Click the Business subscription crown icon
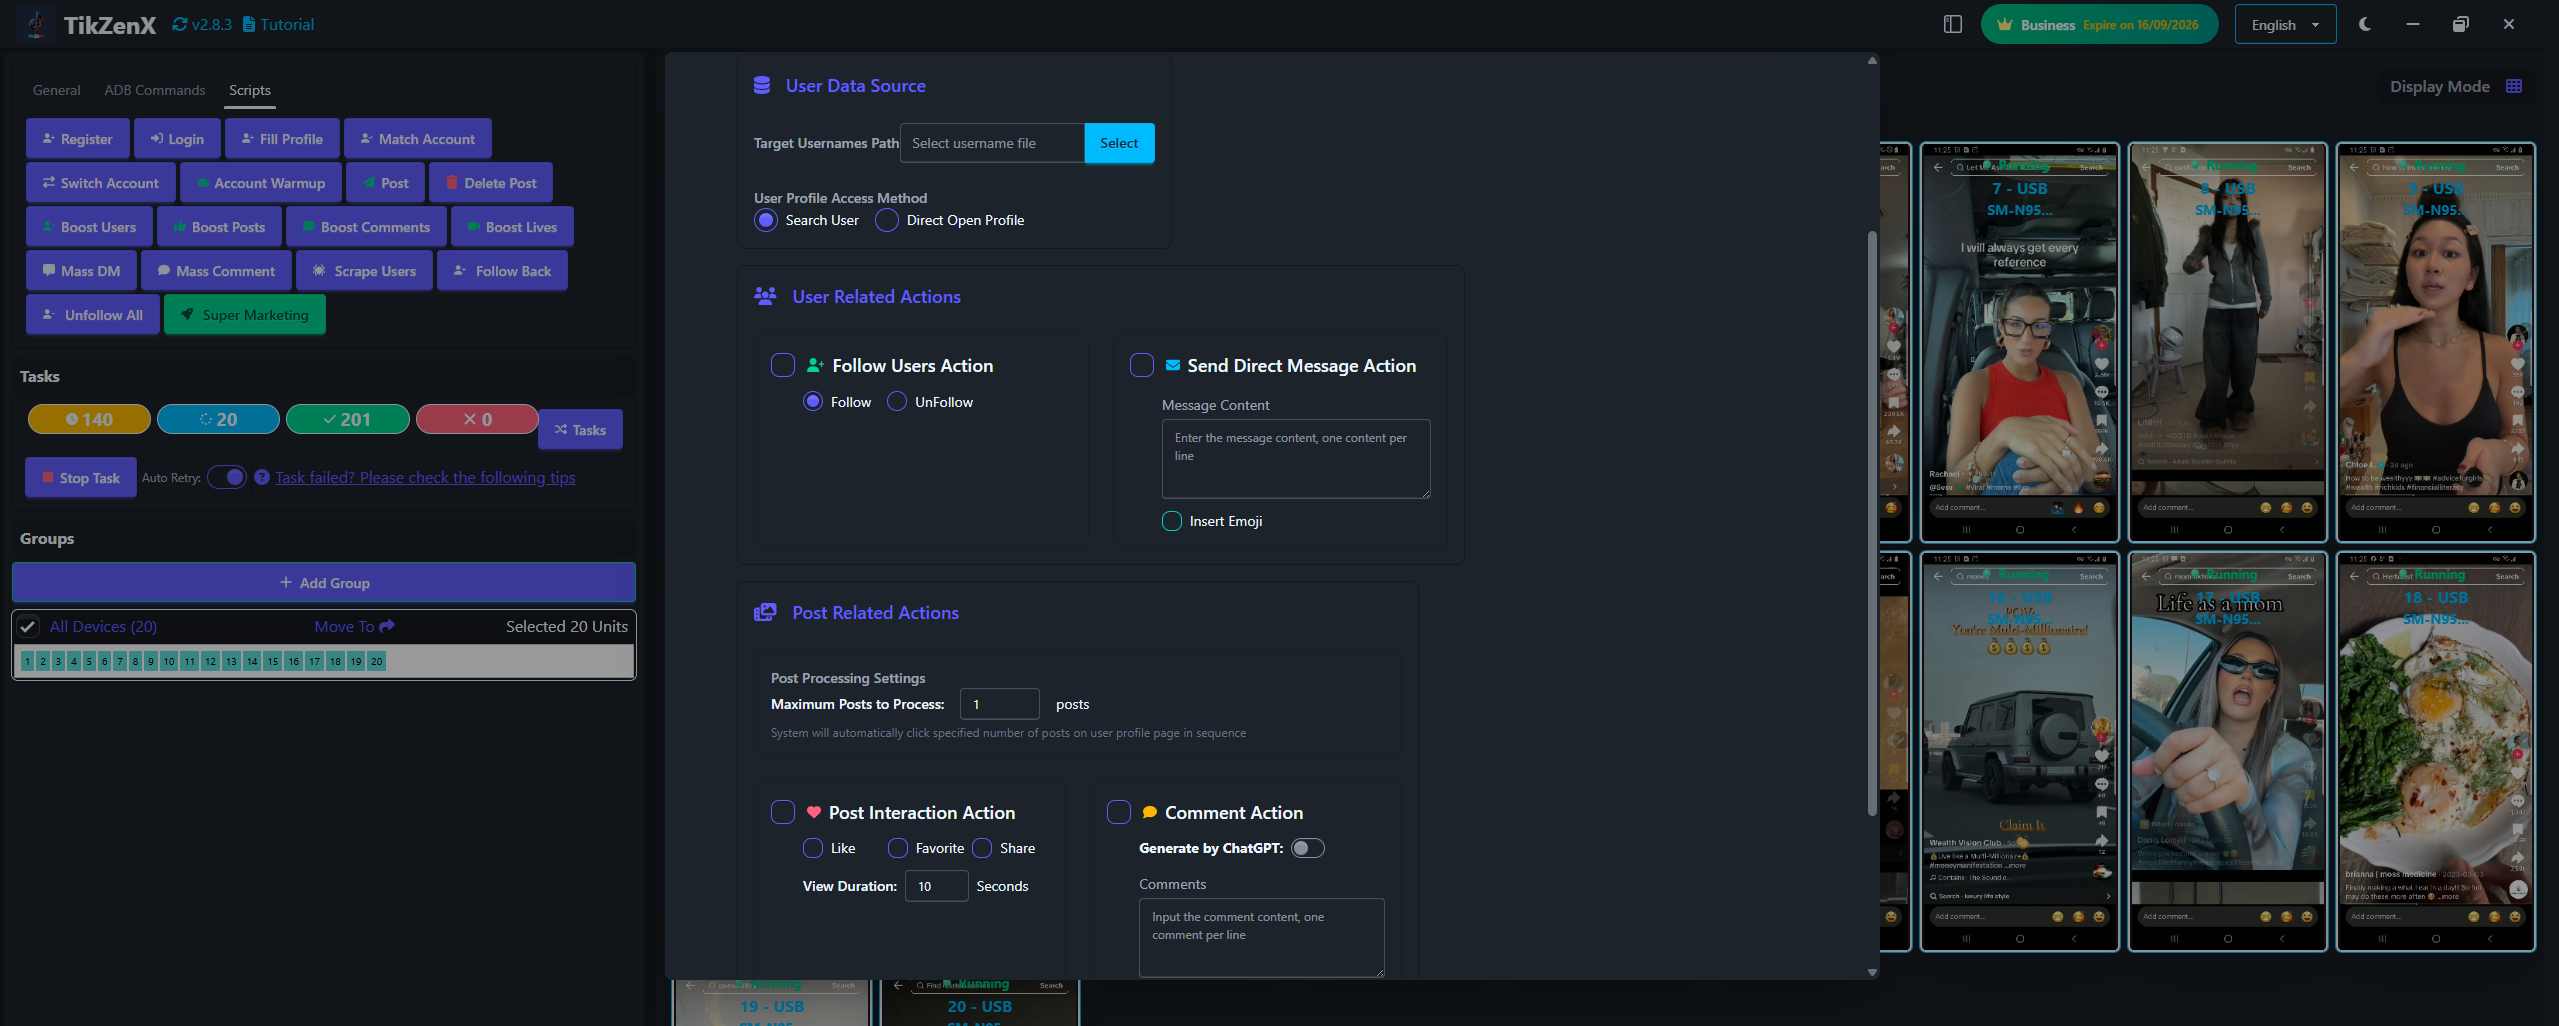The width and height of the screenshot is (2559, 1026). pyautogui.click(x=2005, y=23)
